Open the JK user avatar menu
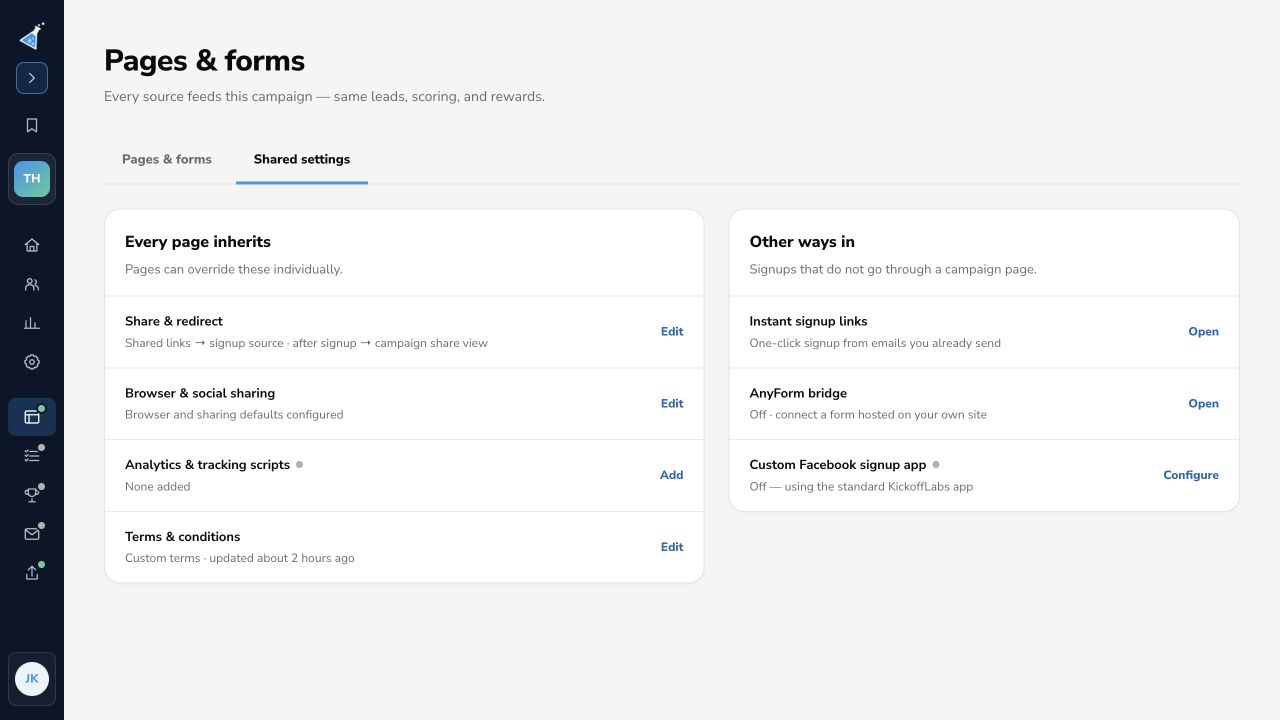 pos(32,679)
